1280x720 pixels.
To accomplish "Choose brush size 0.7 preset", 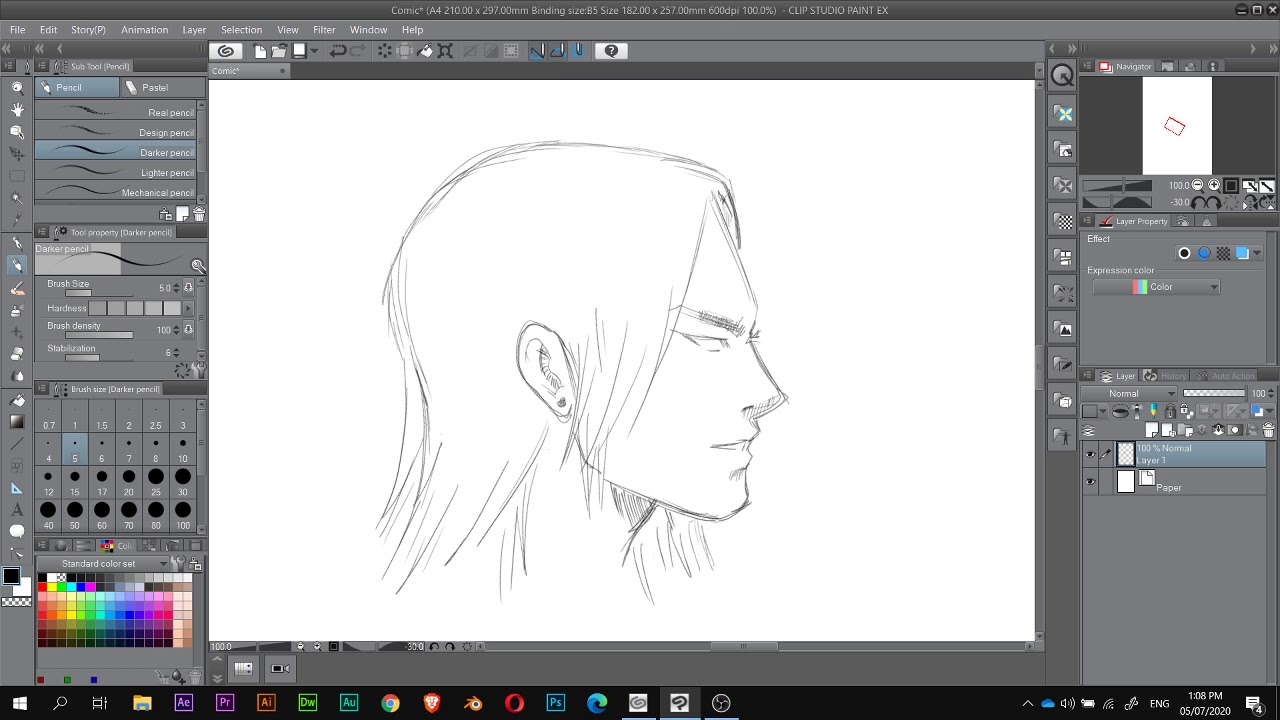I will 48,418.
